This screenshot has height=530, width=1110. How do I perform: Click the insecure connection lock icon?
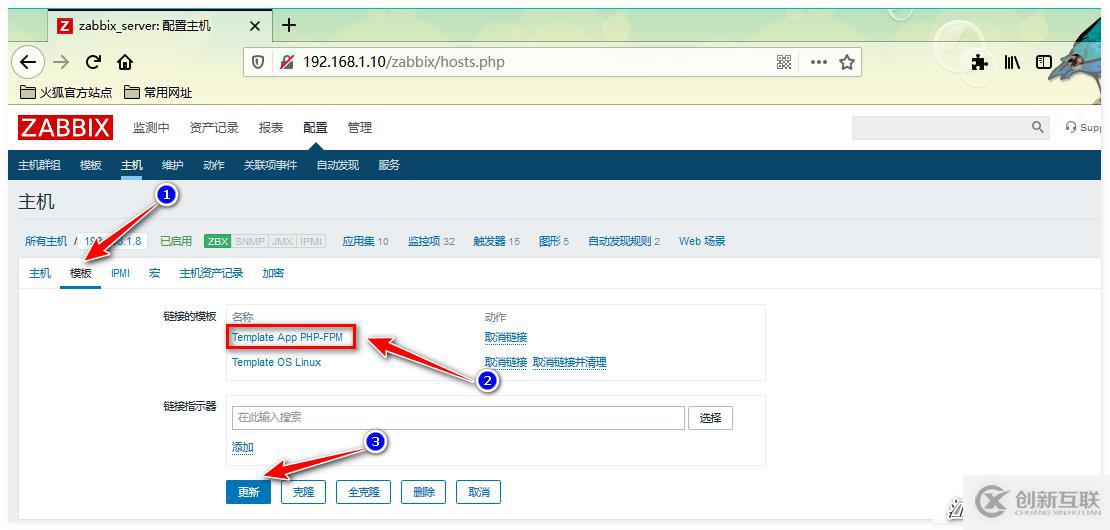pos(287,62)
